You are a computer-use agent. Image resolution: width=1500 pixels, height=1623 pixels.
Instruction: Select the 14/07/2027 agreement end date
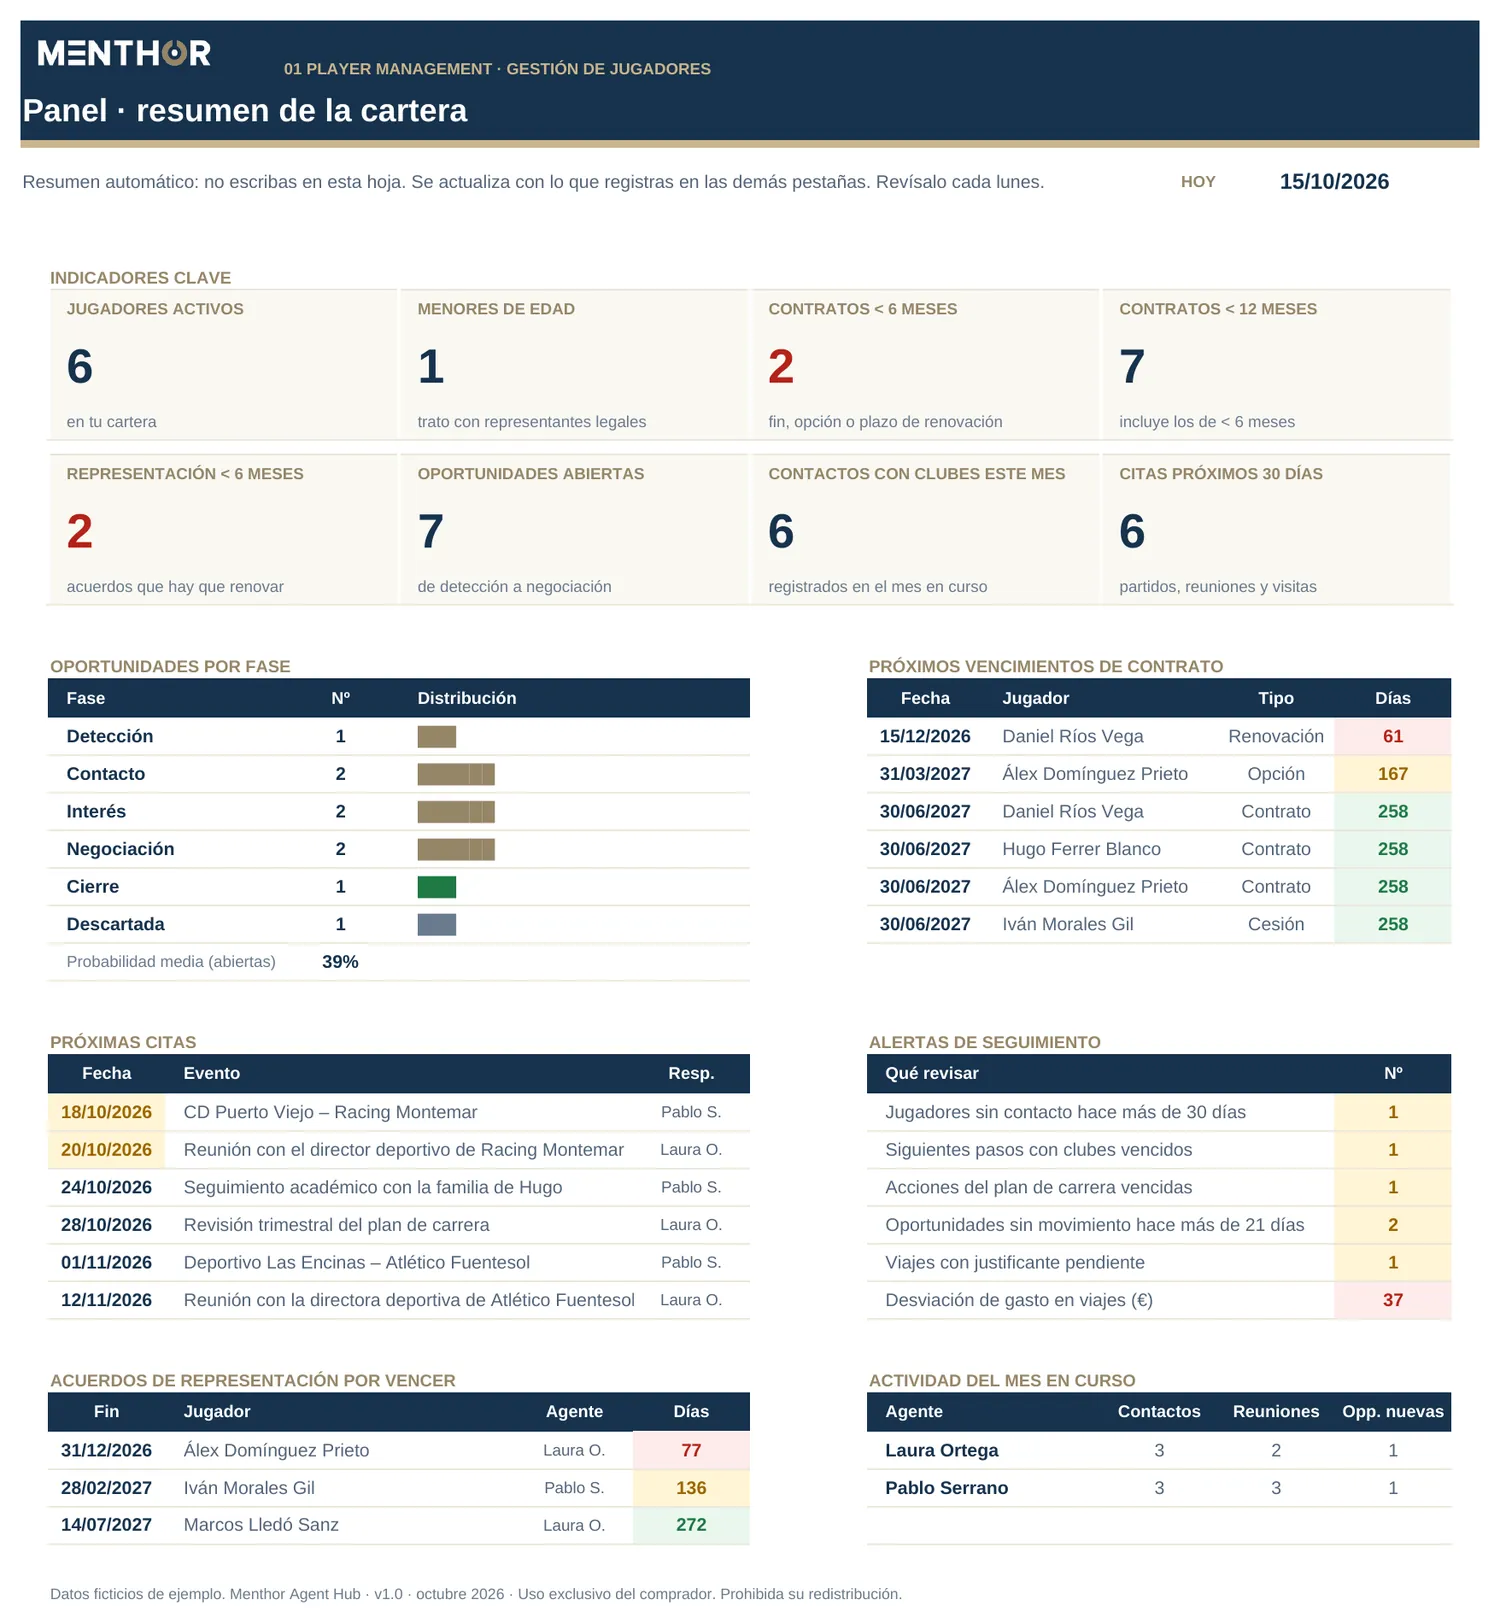[107, 1525]
